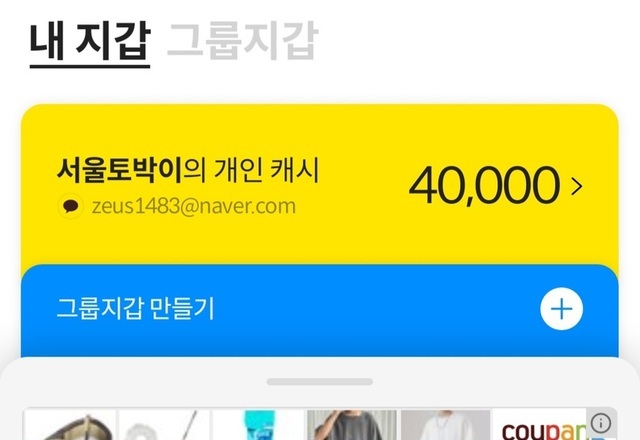Tap the KakaoTalk speech bubble icon
The width and height of the screenshot is (640, 440).
tap(71, 206)
